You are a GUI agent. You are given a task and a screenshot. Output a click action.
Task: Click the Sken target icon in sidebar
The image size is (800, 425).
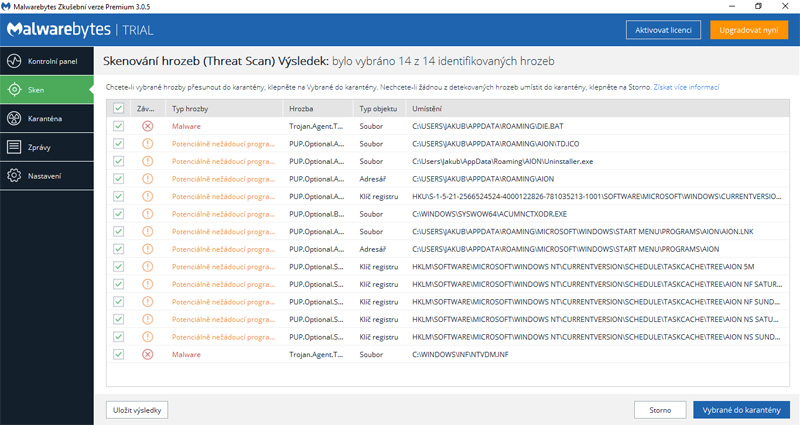[14, 90]
